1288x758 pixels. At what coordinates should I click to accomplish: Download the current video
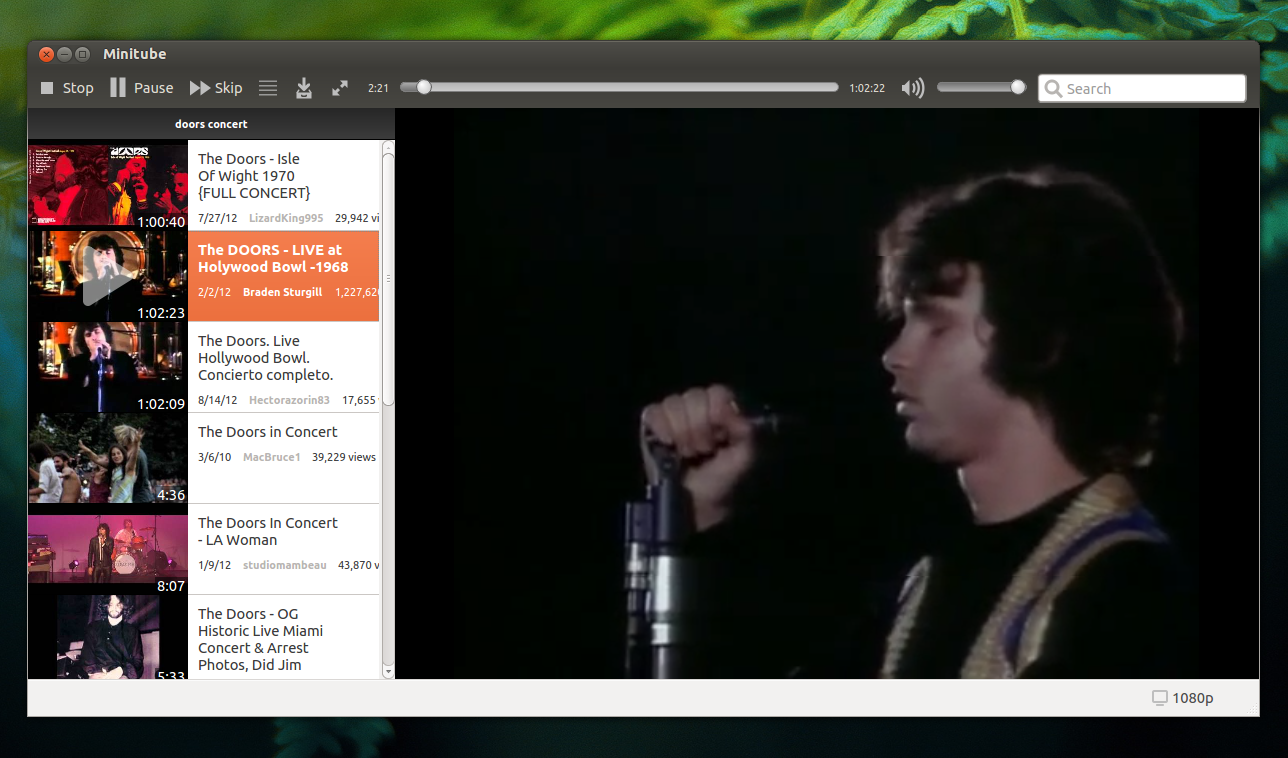[x=304, y=88]
